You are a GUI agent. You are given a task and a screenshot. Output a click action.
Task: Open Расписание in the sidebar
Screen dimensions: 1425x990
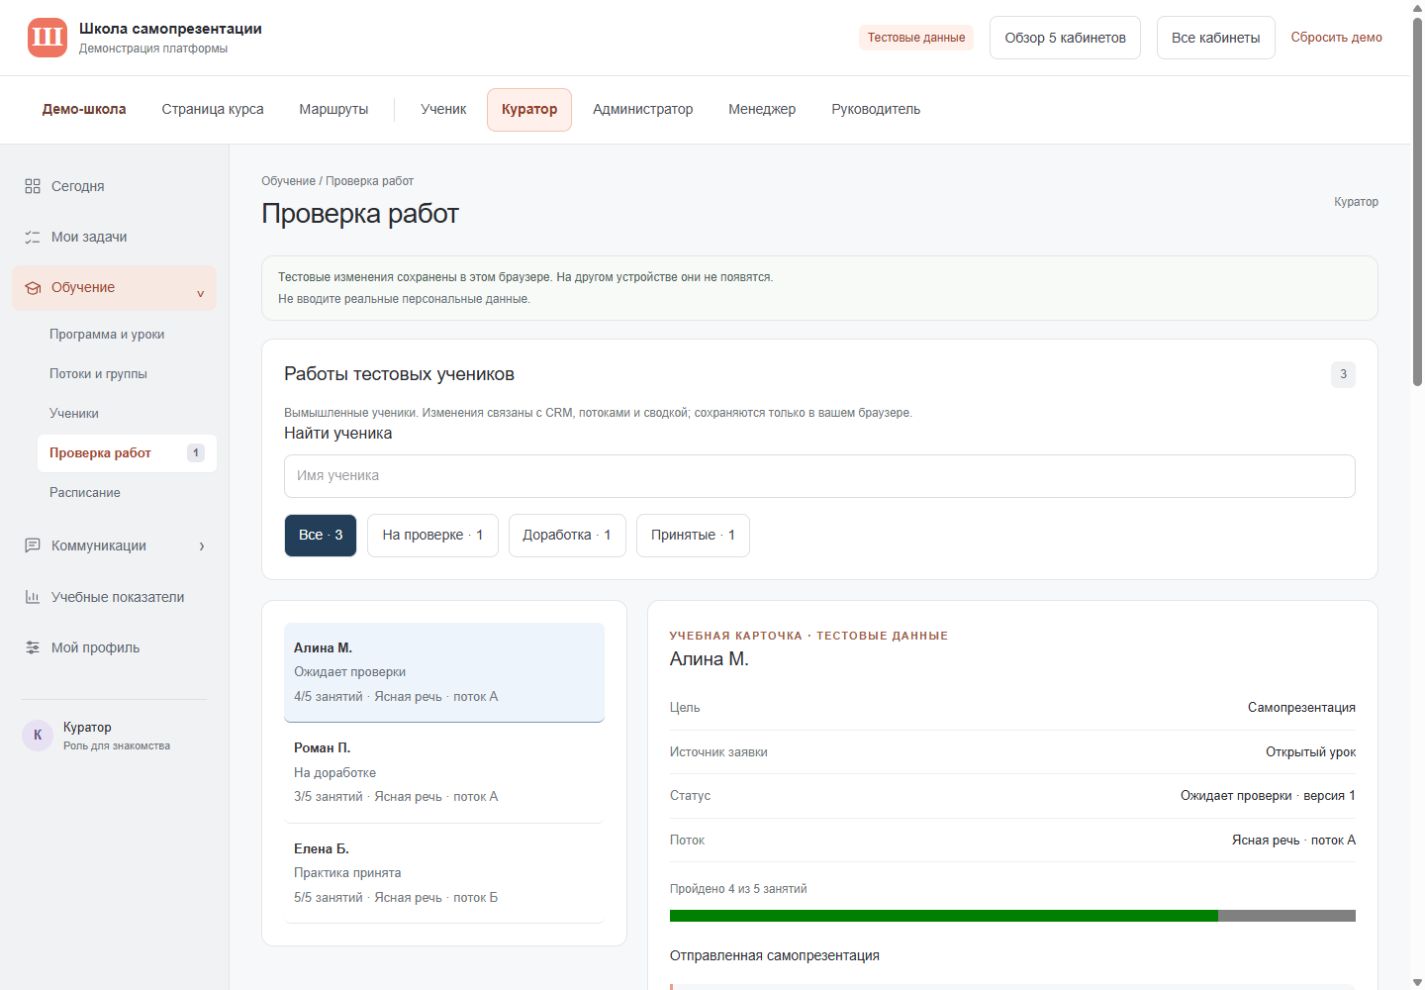click(85, 492)
